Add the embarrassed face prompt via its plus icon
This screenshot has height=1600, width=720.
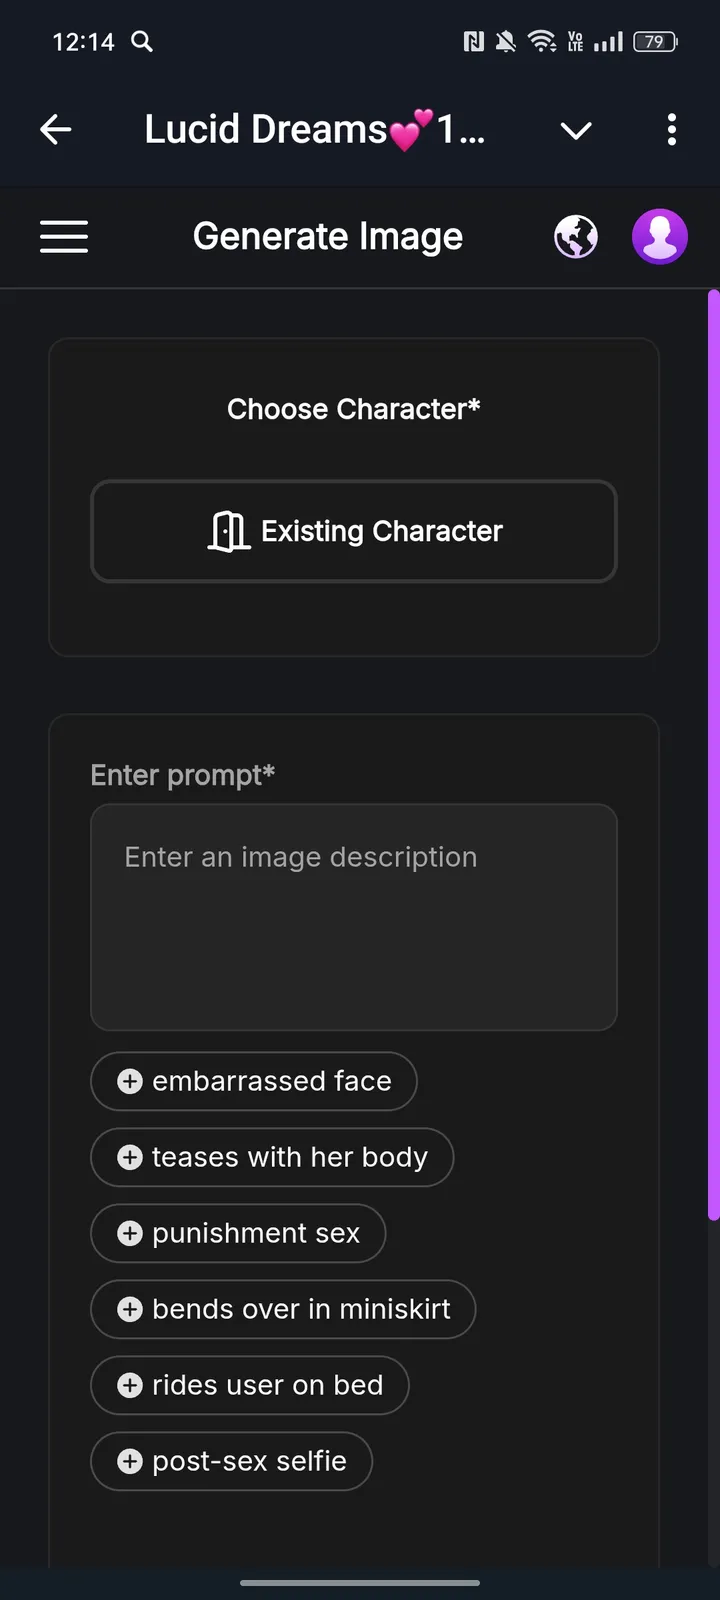[x=129, y=1081]
